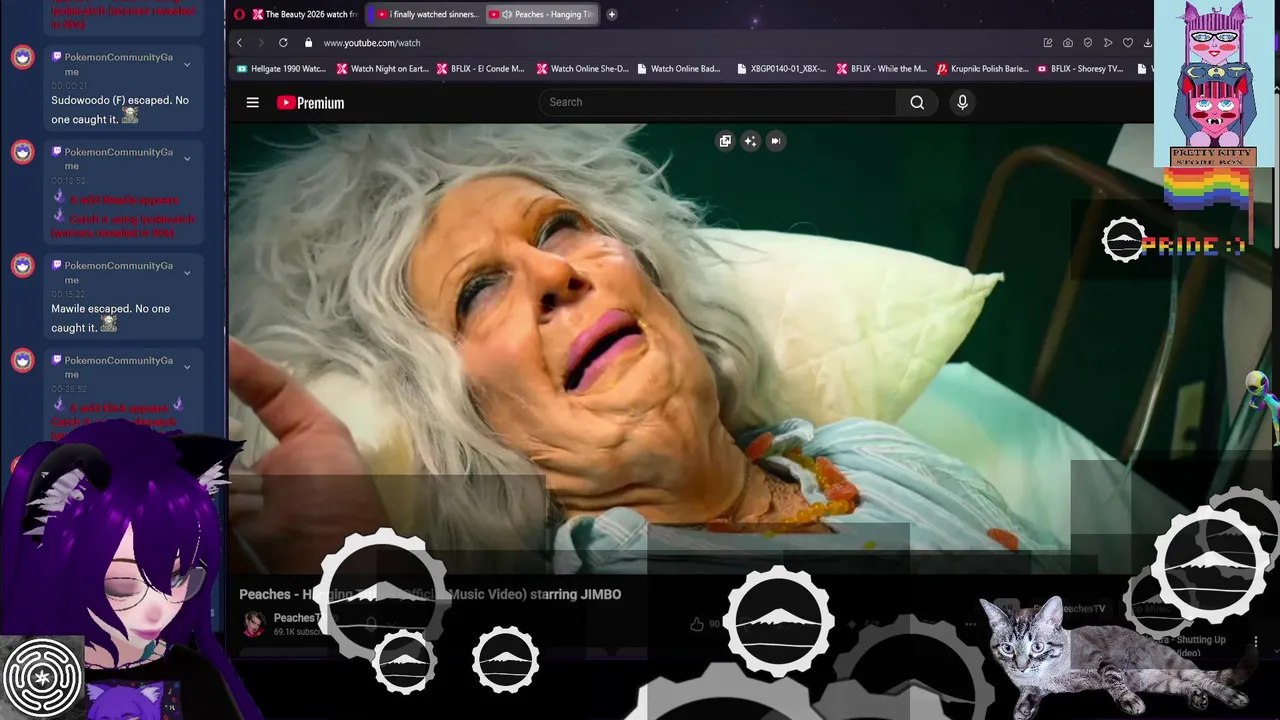1280x720 pixels.
Task: Click the browser forward arrow
Action: [x=261, y=43]
